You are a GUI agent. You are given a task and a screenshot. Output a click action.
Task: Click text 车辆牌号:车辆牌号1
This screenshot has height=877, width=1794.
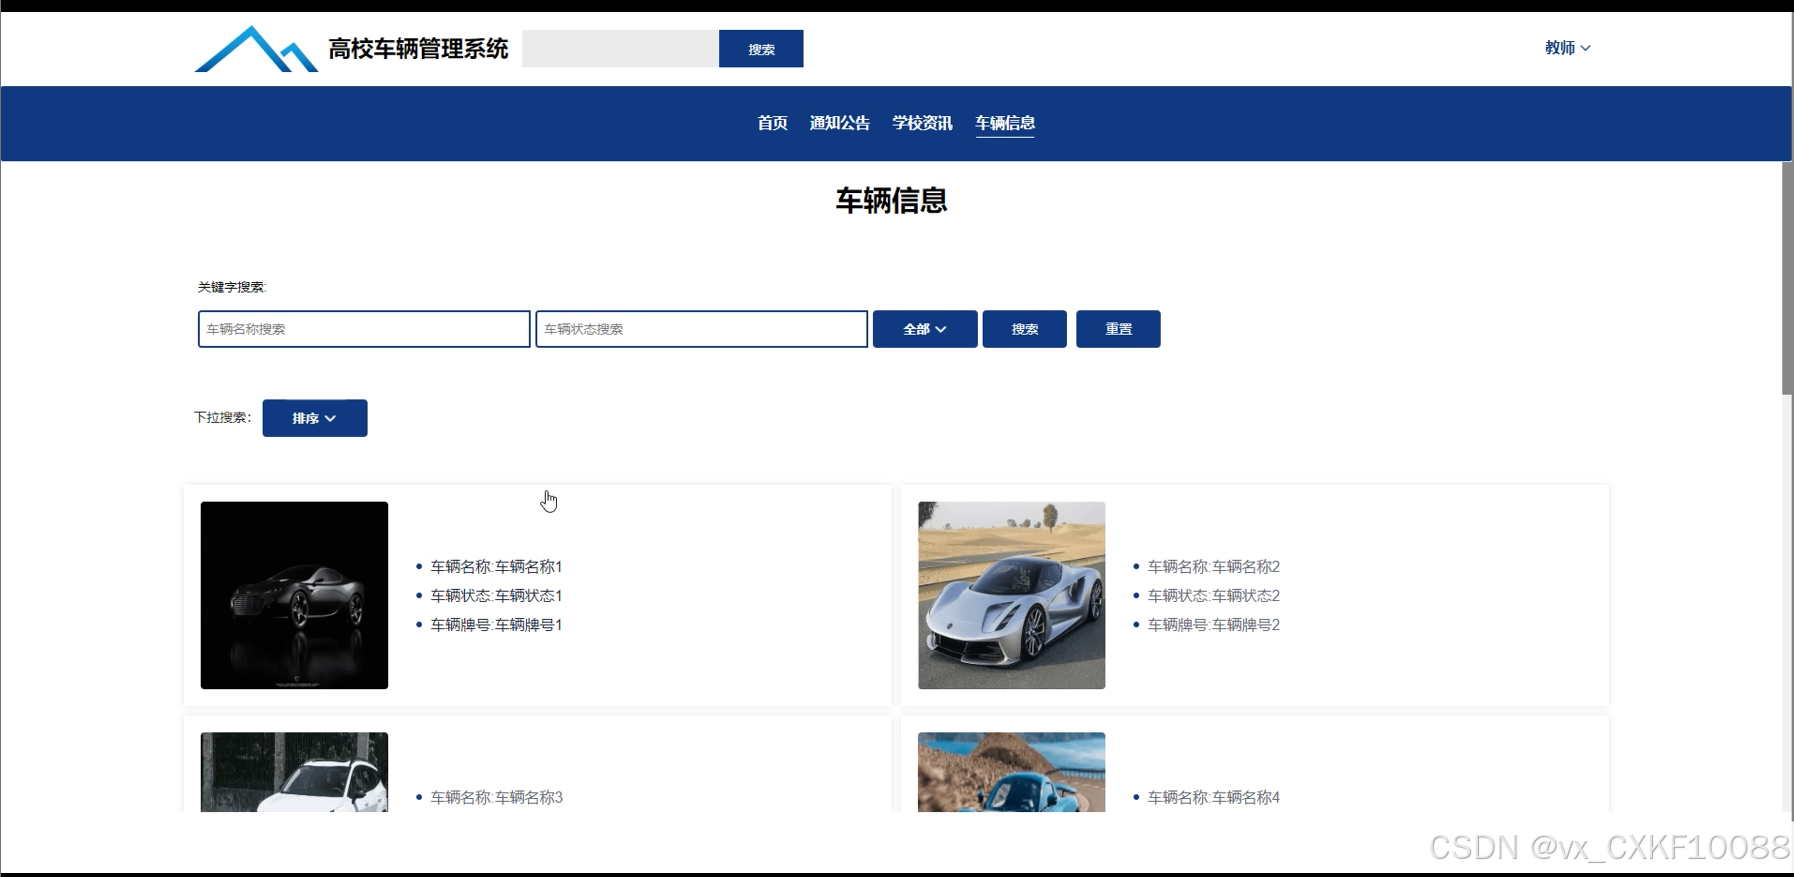(497, 625)
